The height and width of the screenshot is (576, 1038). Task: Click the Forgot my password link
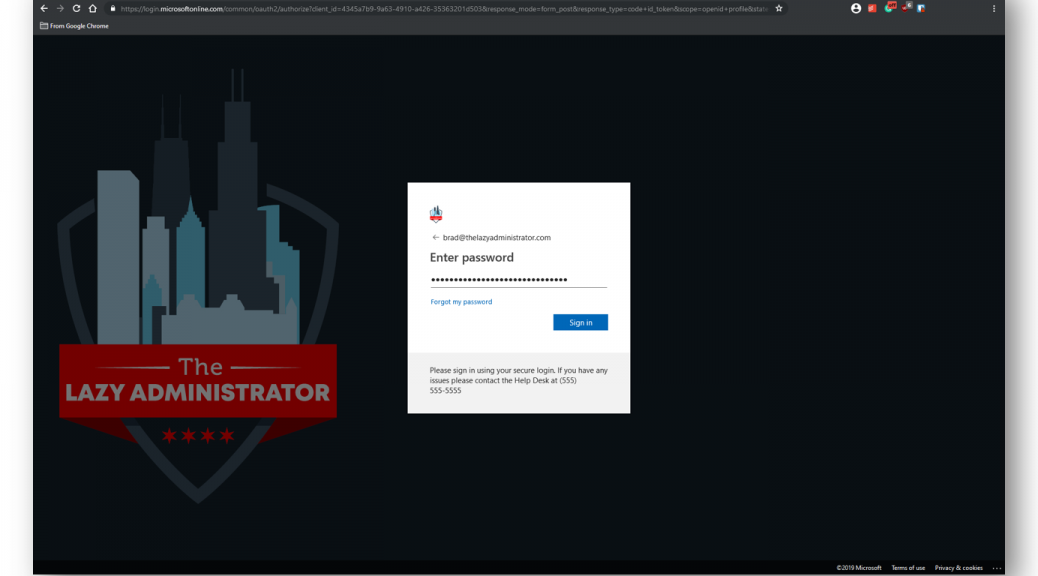point(461,302)
